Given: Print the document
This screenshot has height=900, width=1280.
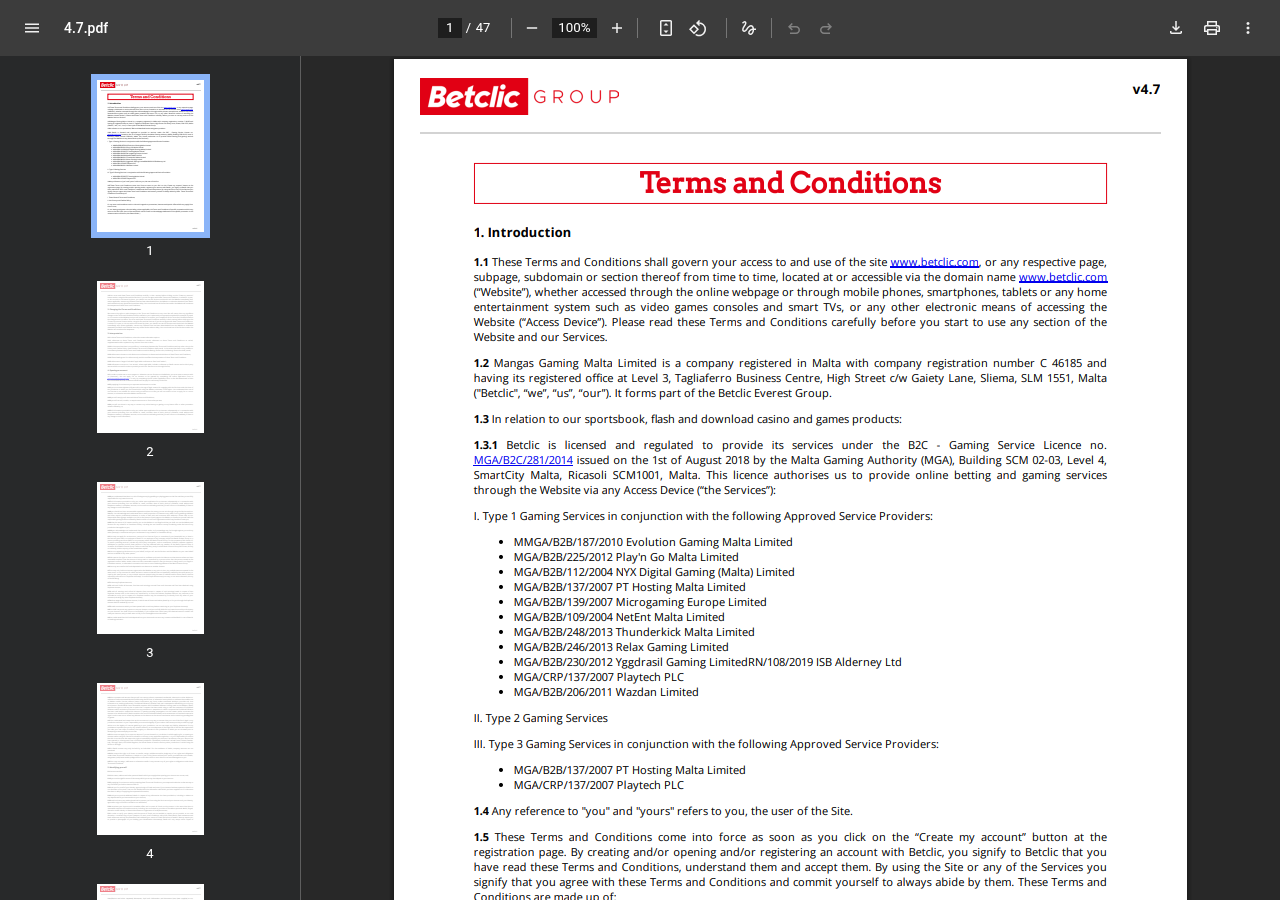Looking at the screenshot, I should [x=1212, y=28].
